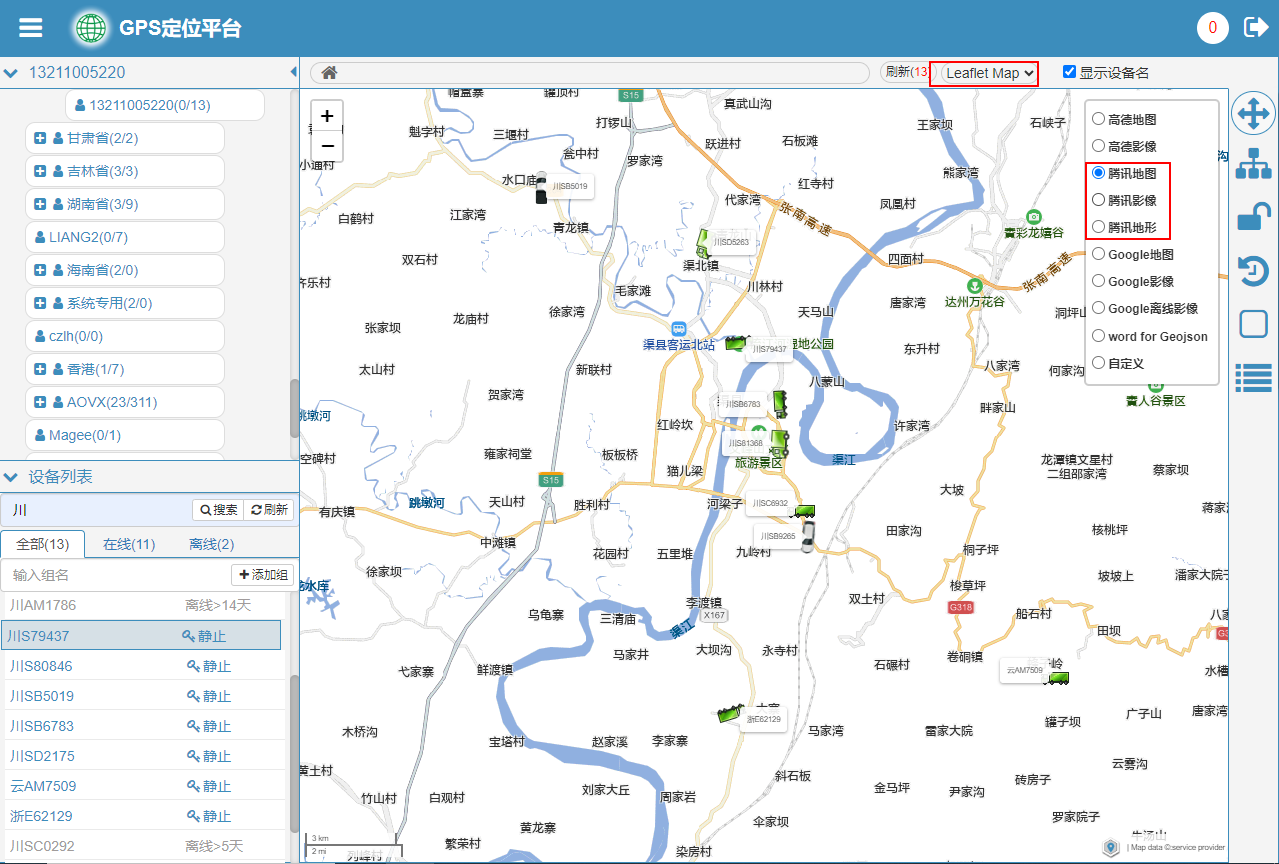Select the four-arrow pan tool icon
The image size is (1279, 864).
click(x=1253, y=114)
